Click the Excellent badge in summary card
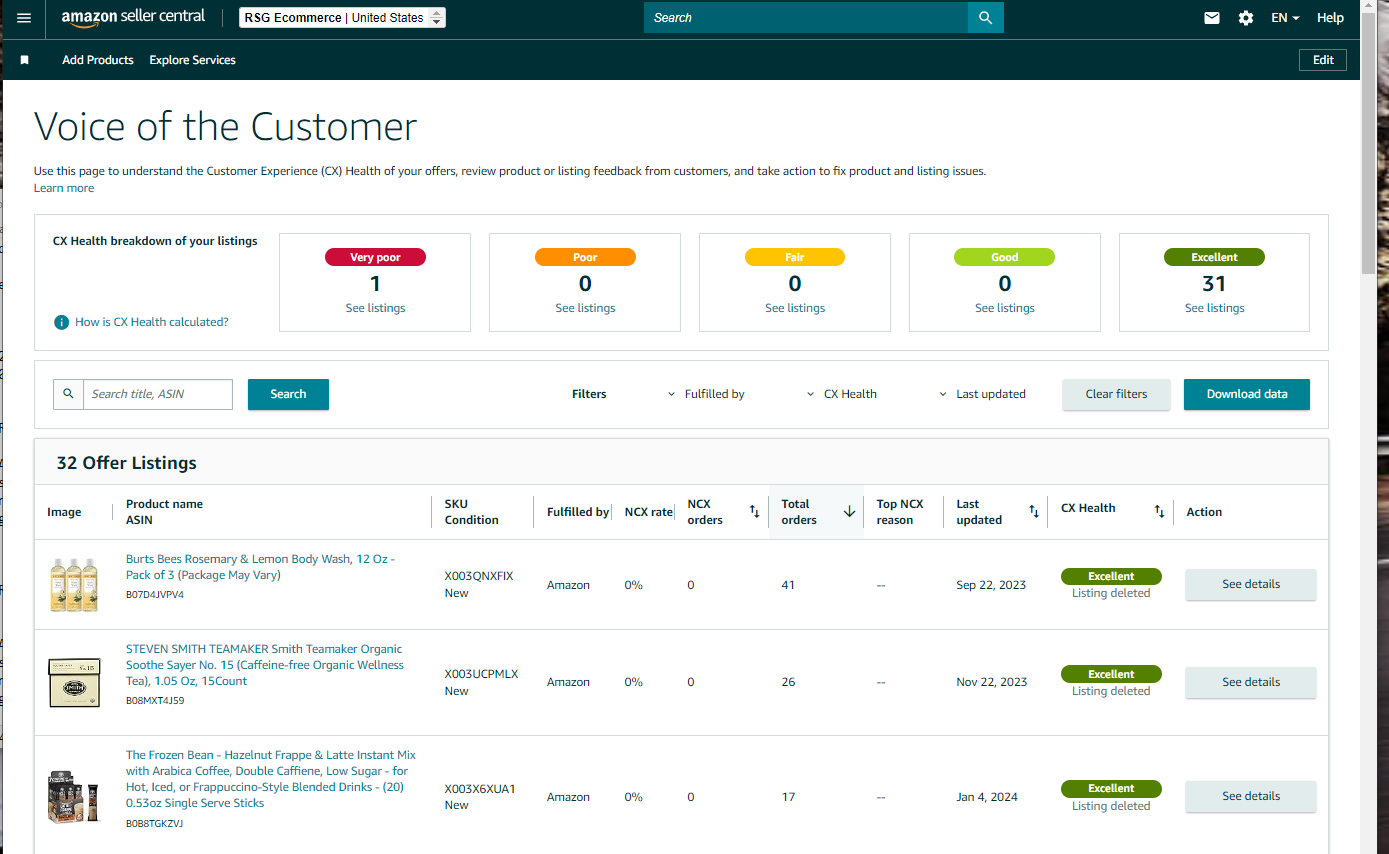Screen dimensions: 1389x854 1214,257
